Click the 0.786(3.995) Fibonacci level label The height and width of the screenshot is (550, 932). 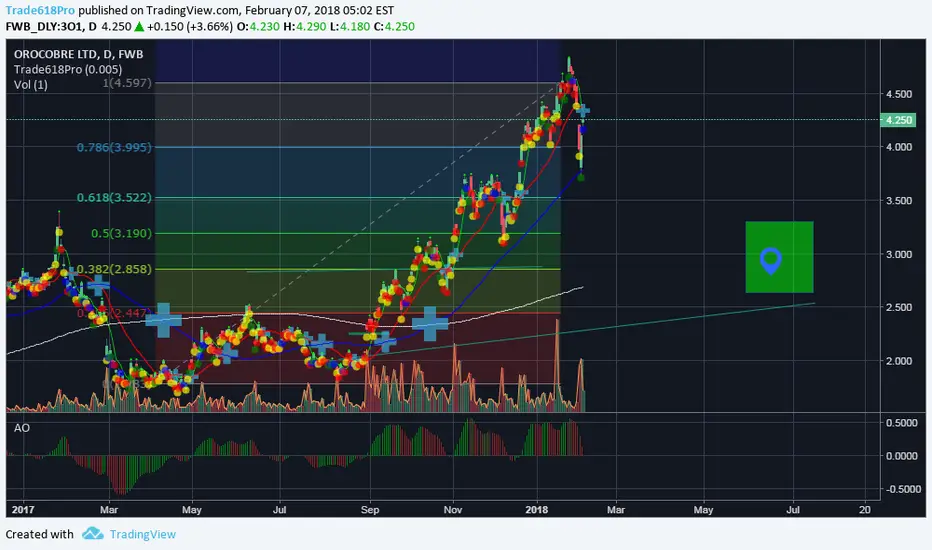pos(114,147)
